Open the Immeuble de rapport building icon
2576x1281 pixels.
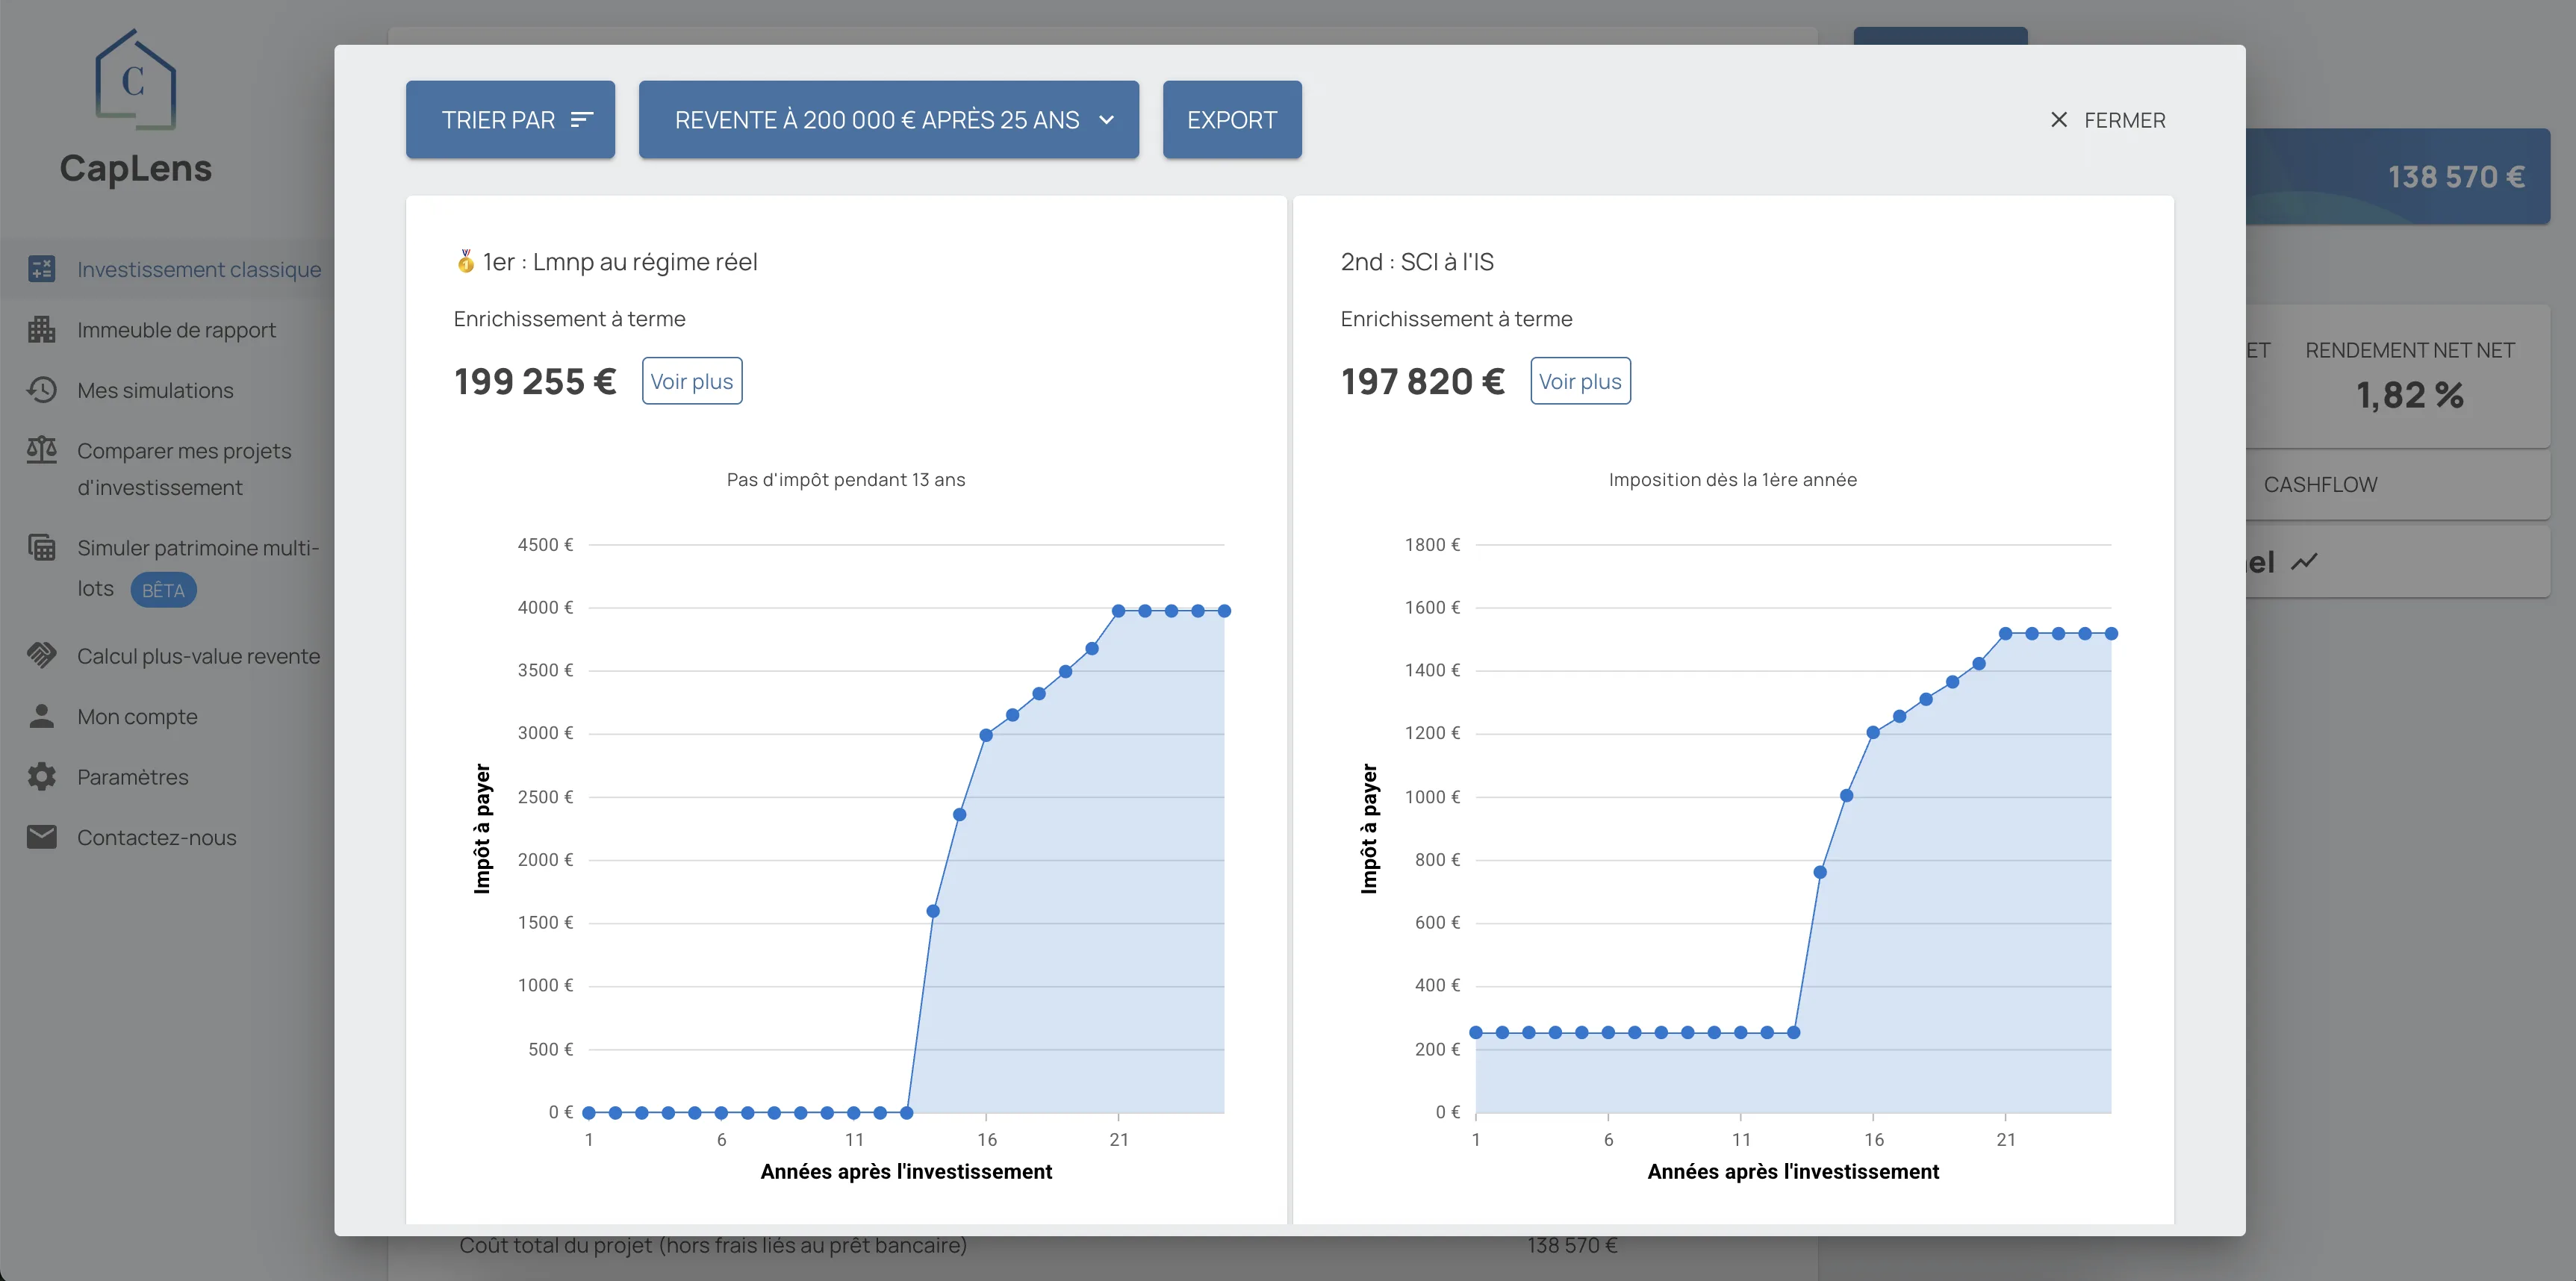click(41, 329)
